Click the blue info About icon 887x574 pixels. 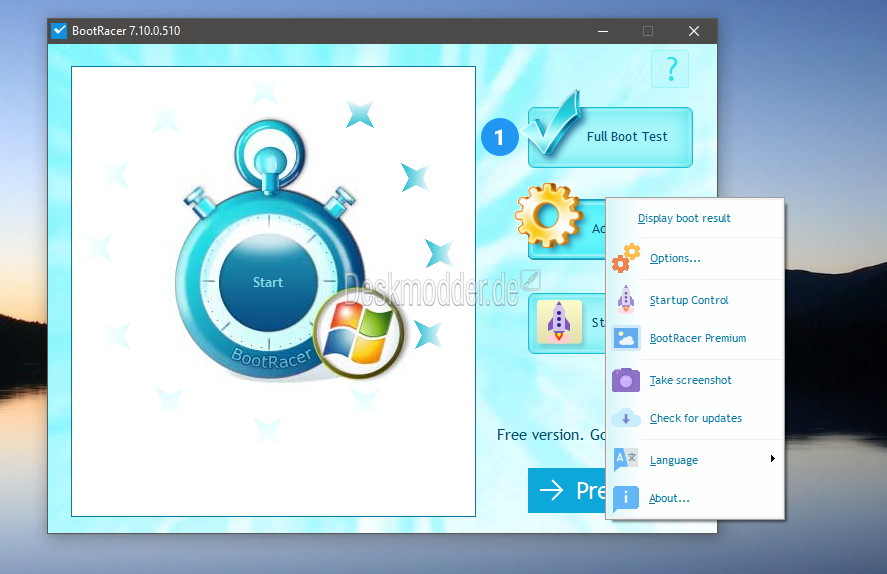point(626,498)
